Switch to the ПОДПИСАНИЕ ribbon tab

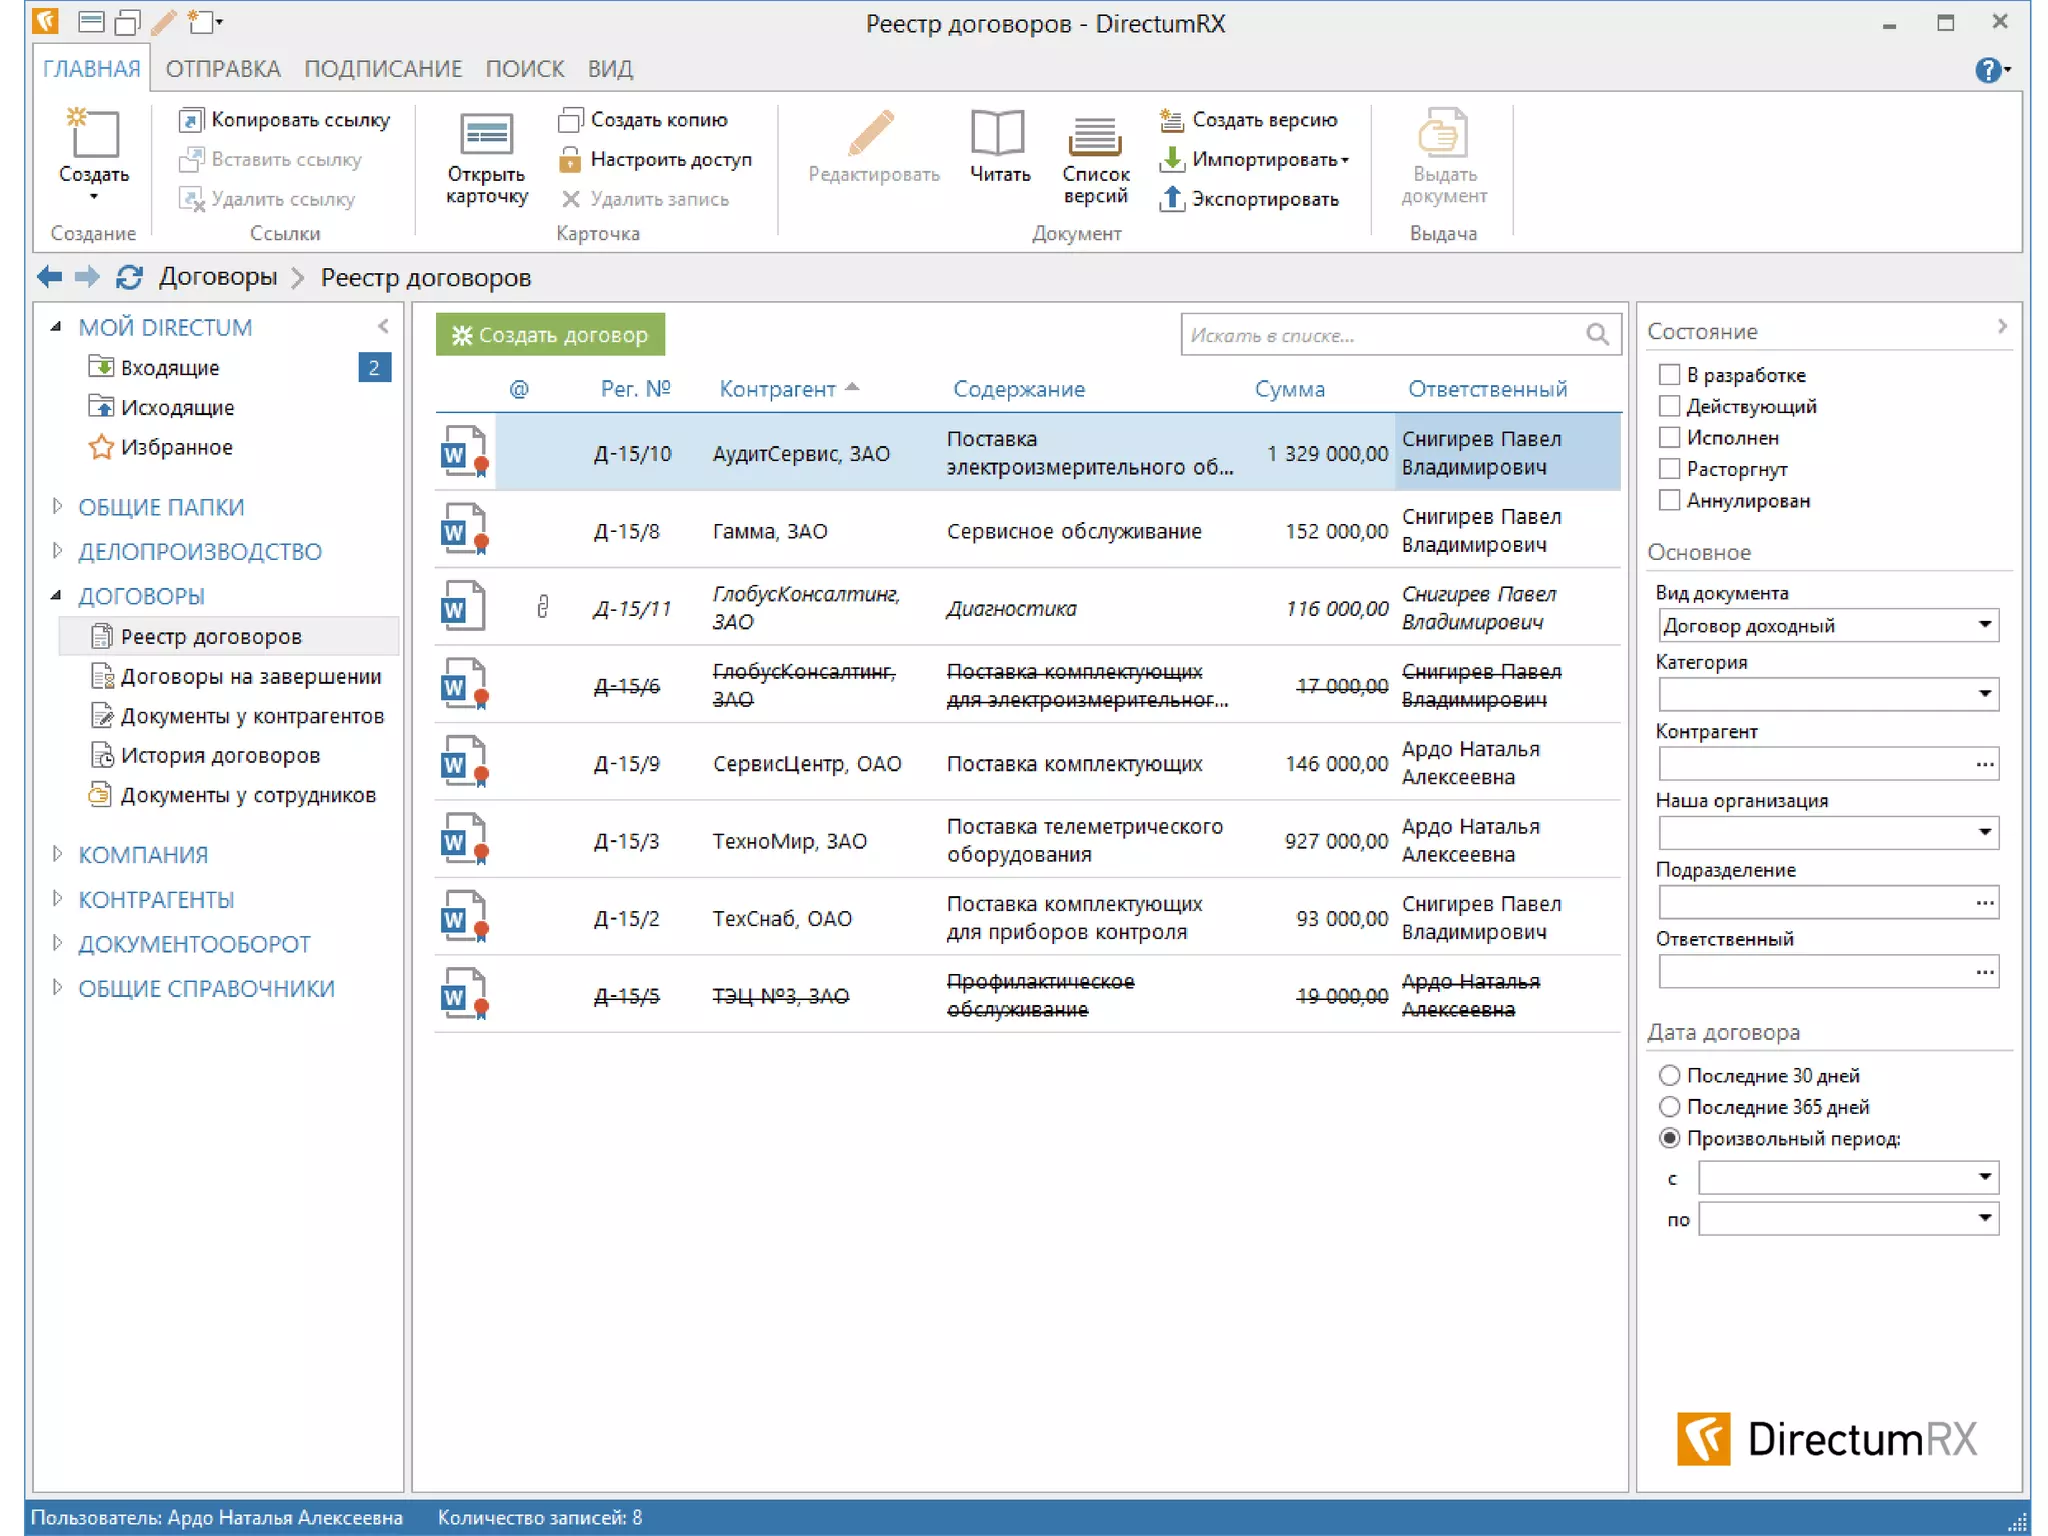tap(383, 69)
